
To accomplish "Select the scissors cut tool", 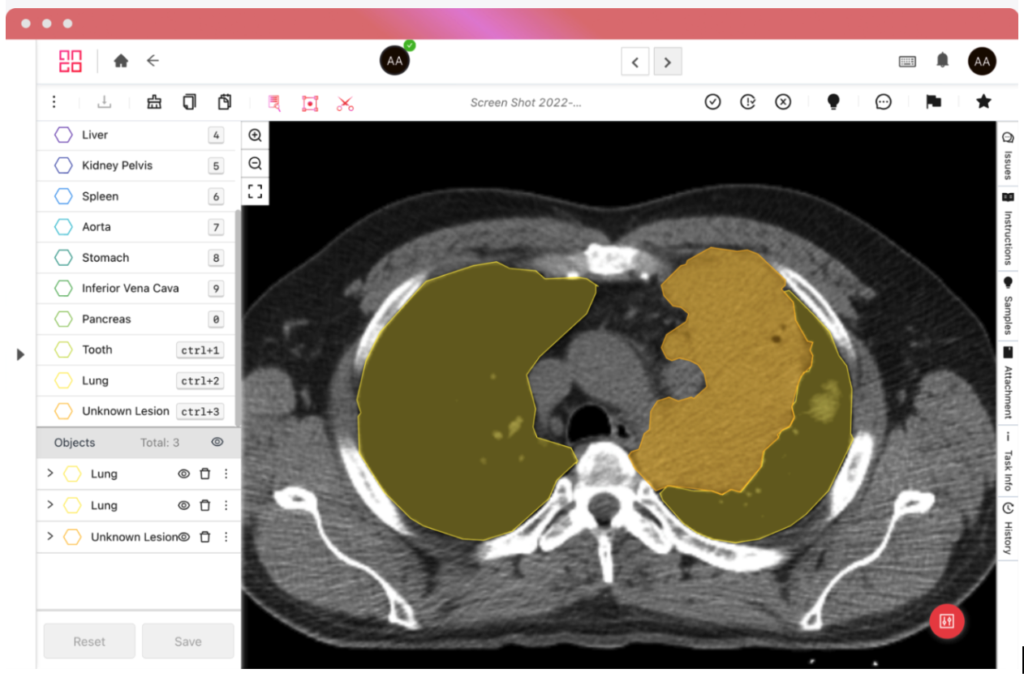I will pyautogui.click(x=345, y=102).
